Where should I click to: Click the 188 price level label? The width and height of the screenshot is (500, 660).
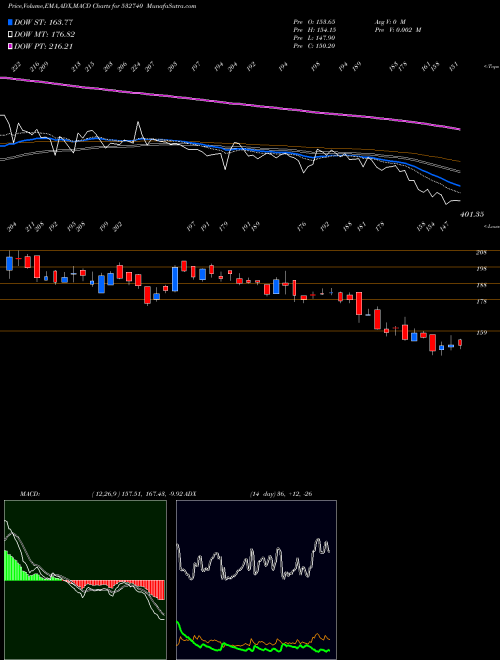tap(481, 285)
